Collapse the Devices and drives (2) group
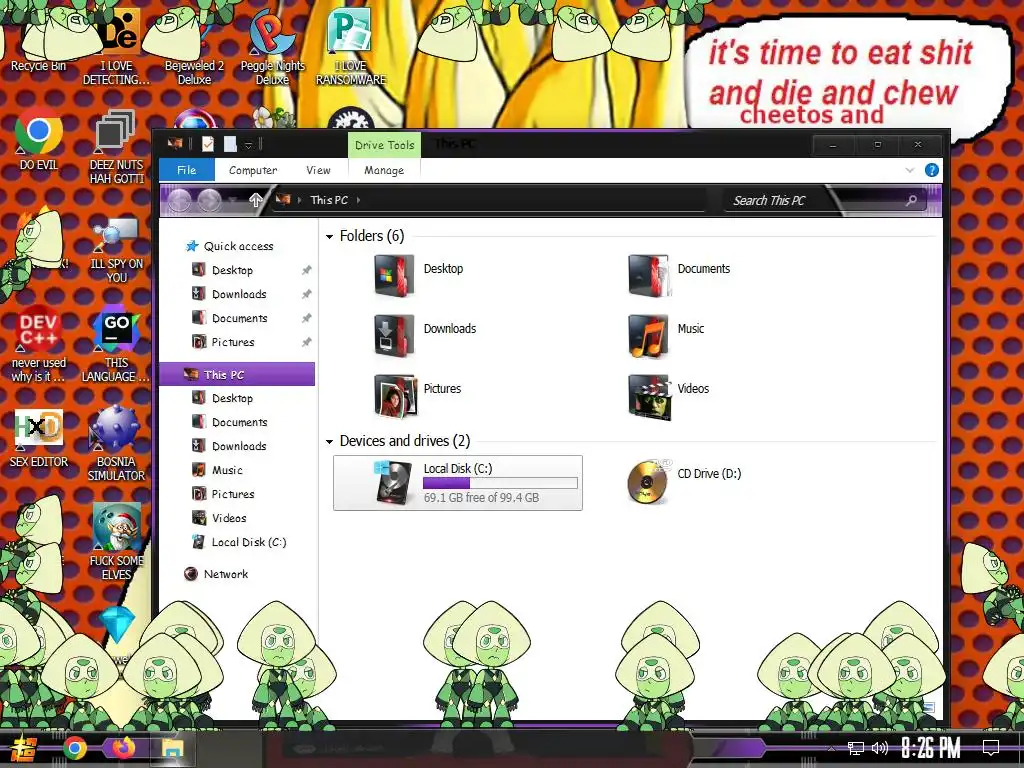 [x=329, y=441]
